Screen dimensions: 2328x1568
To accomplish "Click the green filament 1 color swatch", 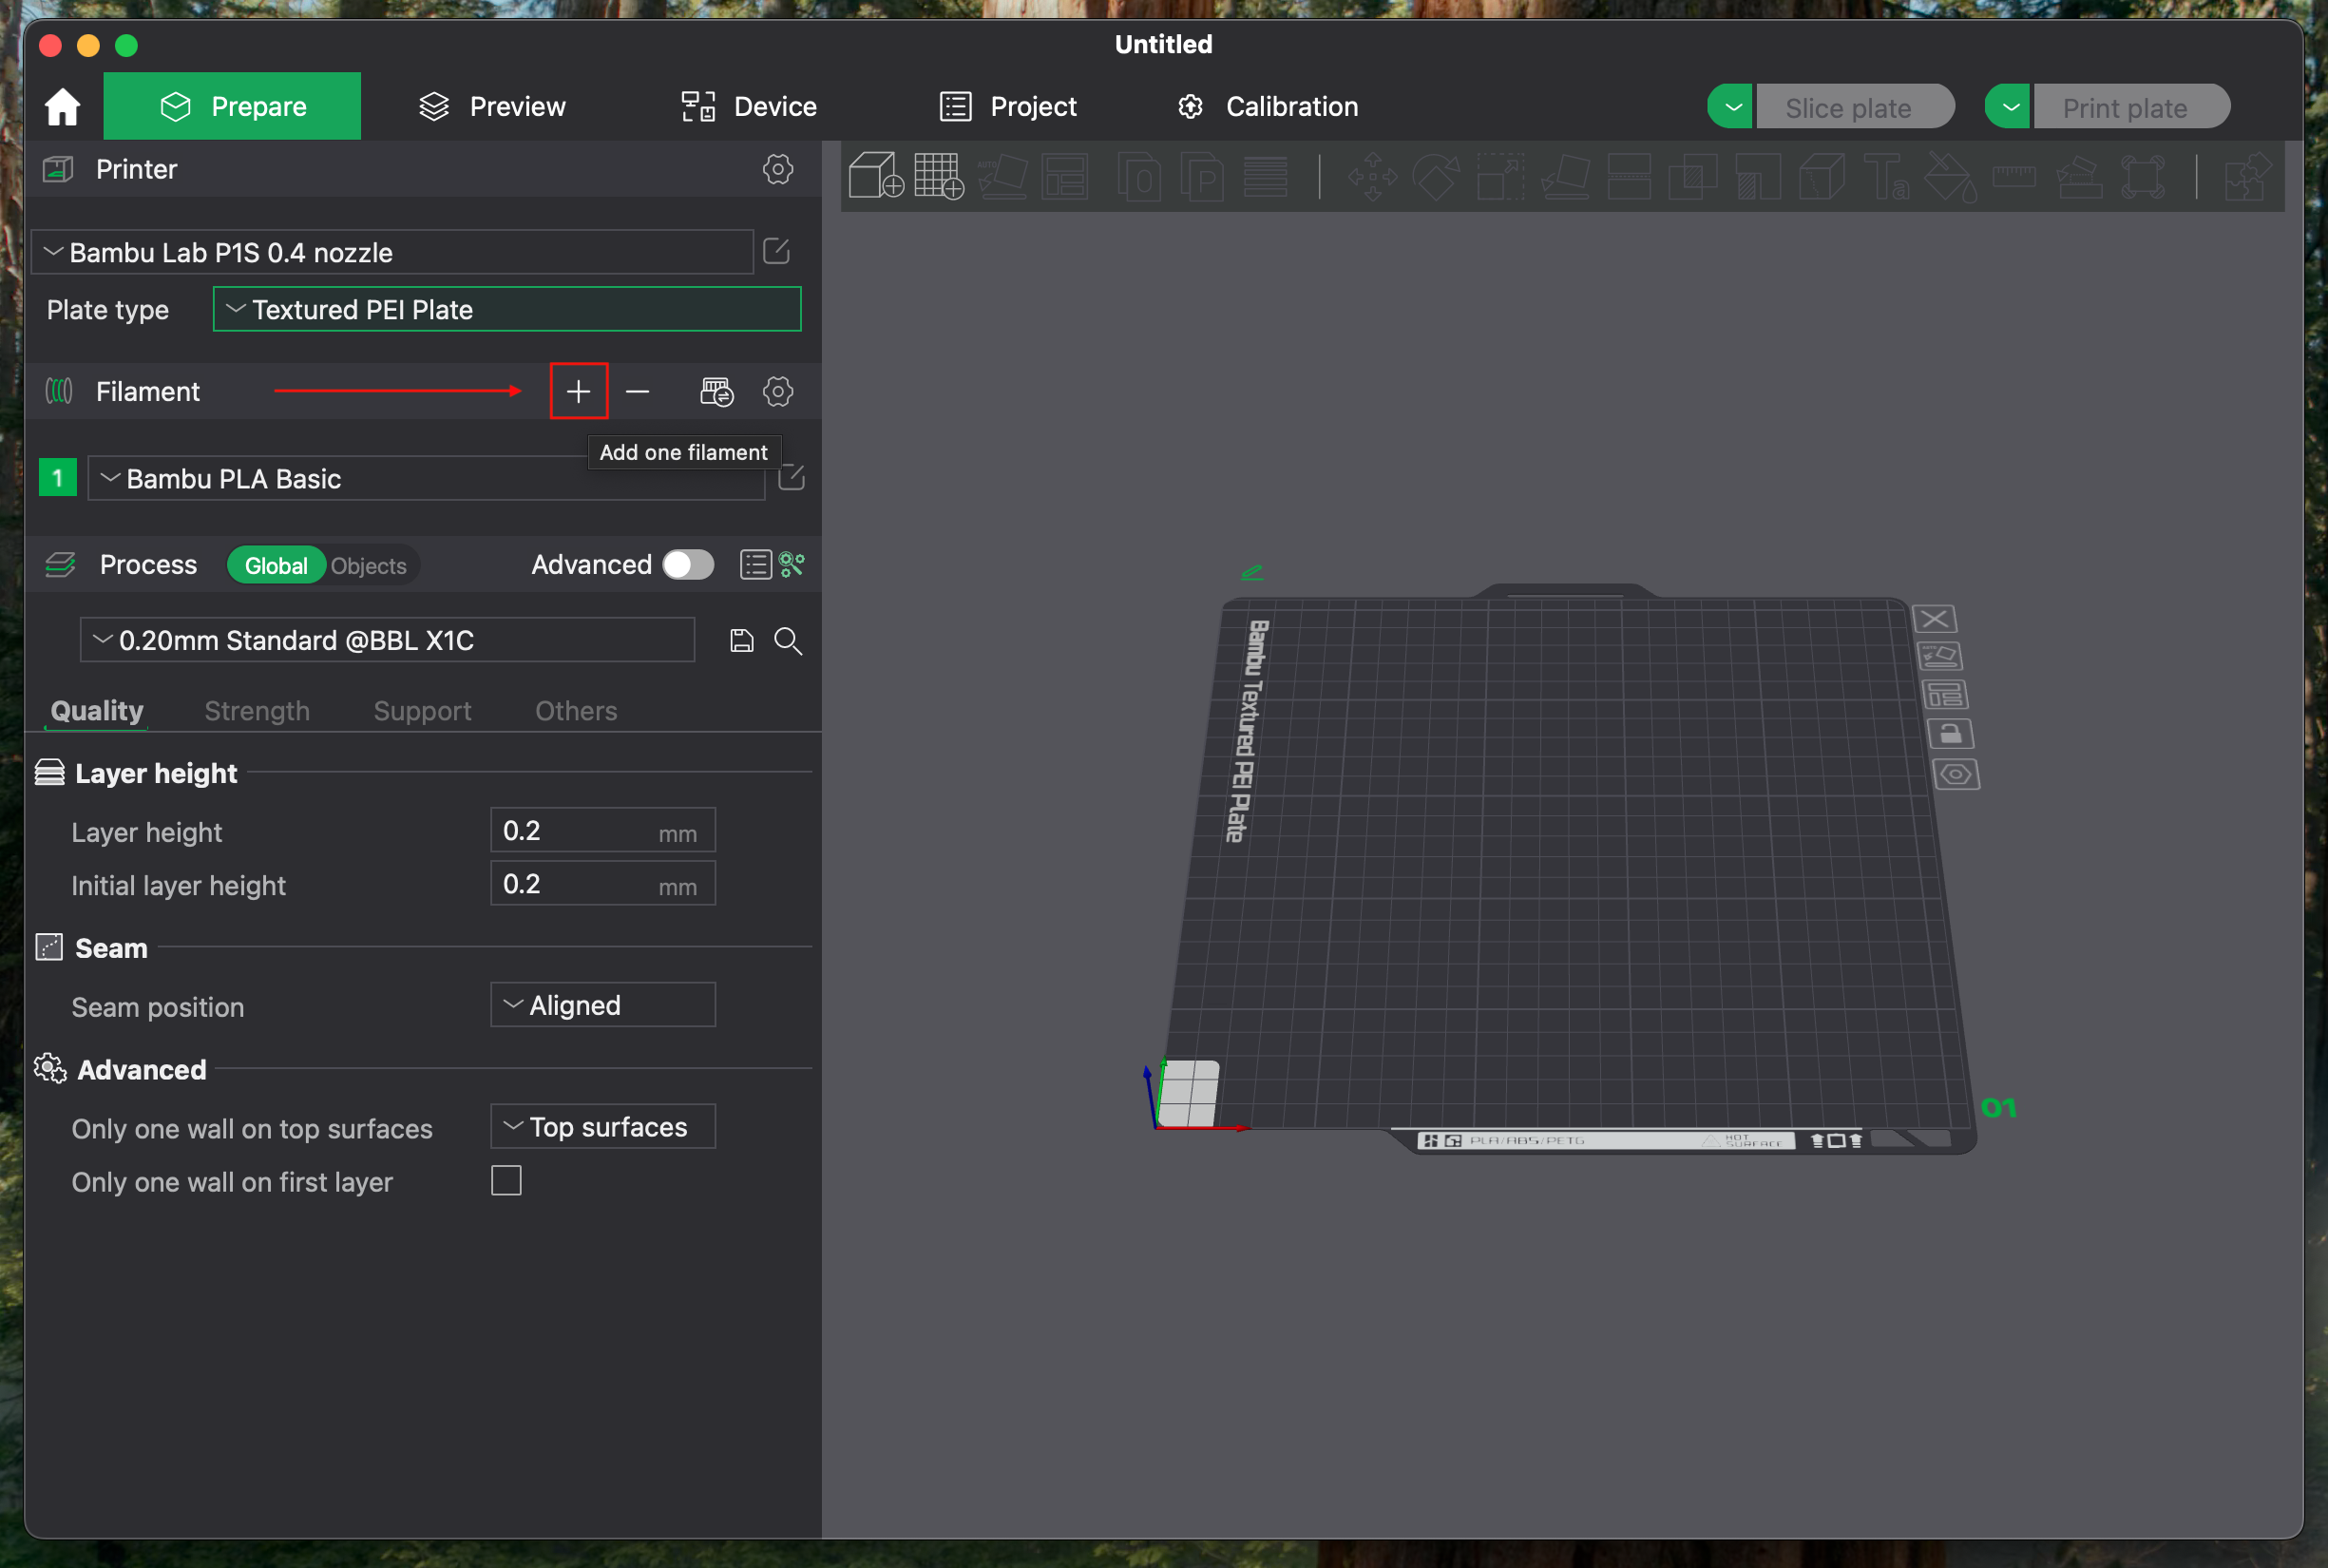I will pos(57,478).
